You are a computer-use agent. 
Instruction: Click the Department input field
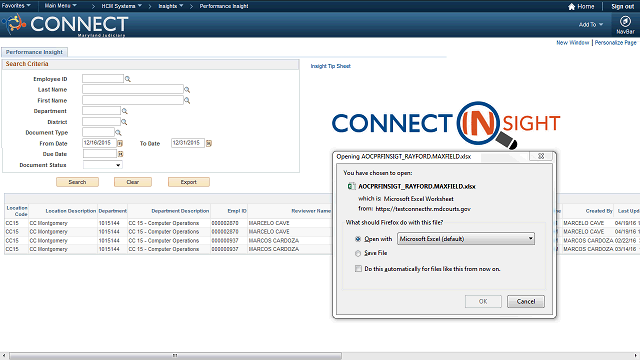pos(101,111)
